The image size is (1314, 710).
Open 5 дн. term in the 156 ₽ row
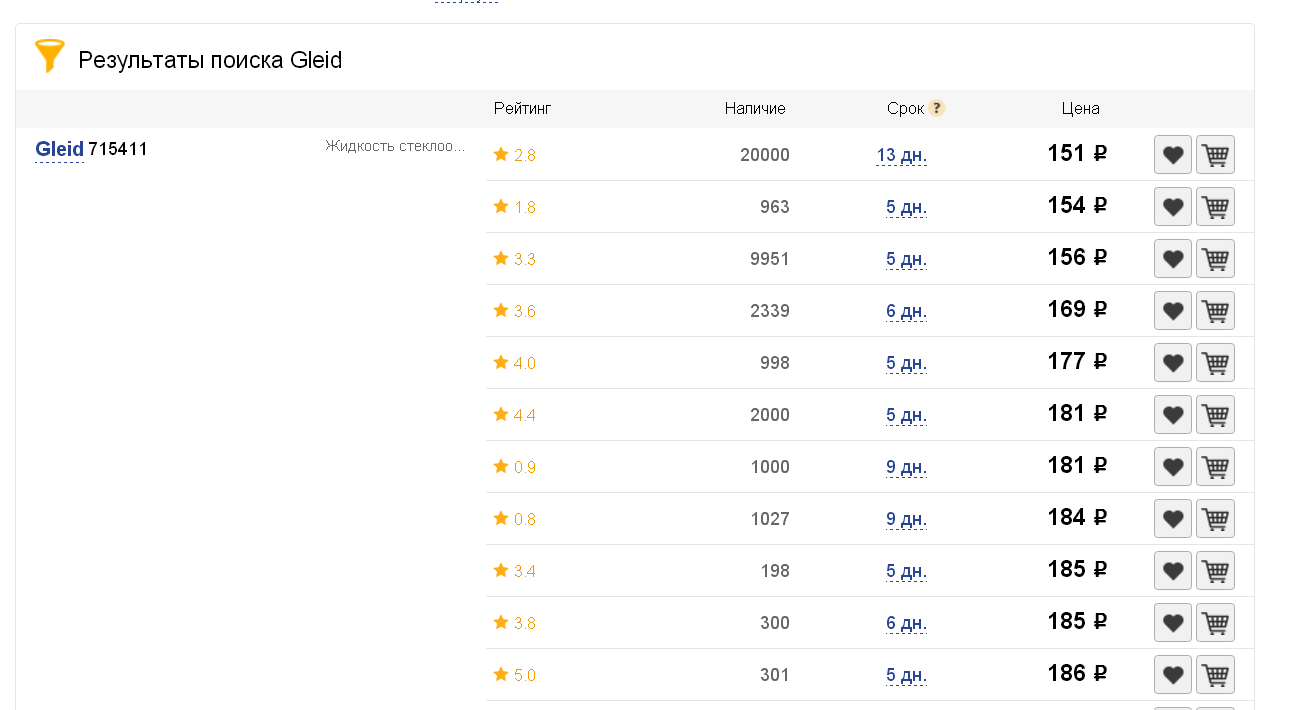point(906,259)
